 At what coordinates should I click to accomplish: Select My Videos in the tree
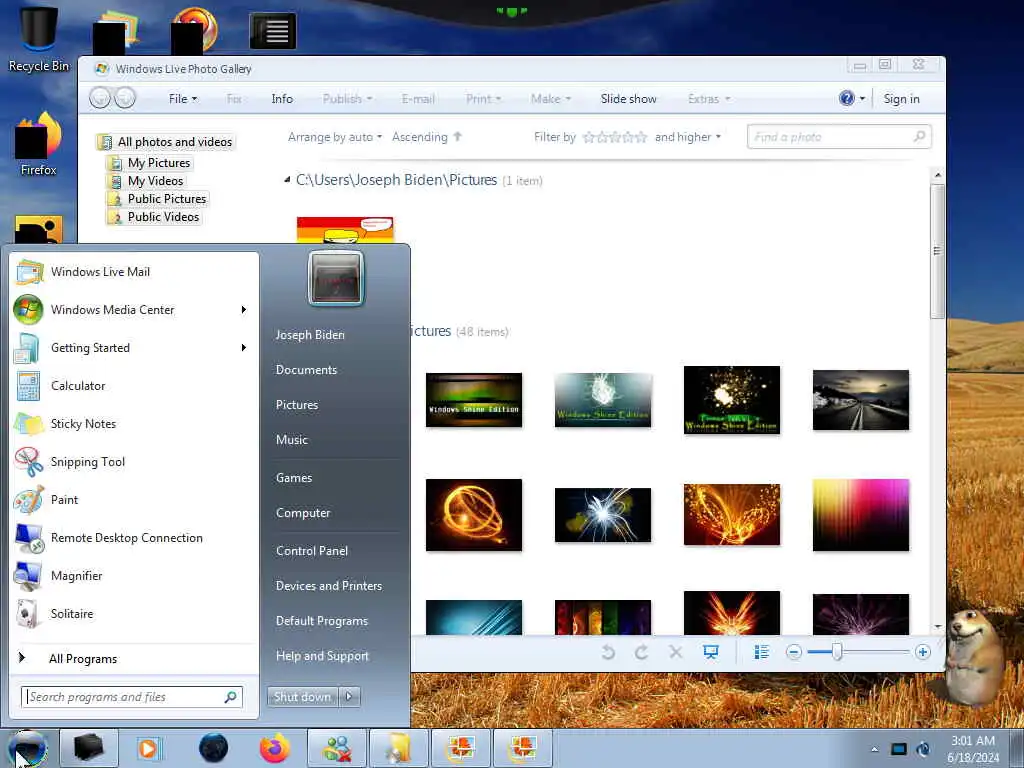[148, 181]
